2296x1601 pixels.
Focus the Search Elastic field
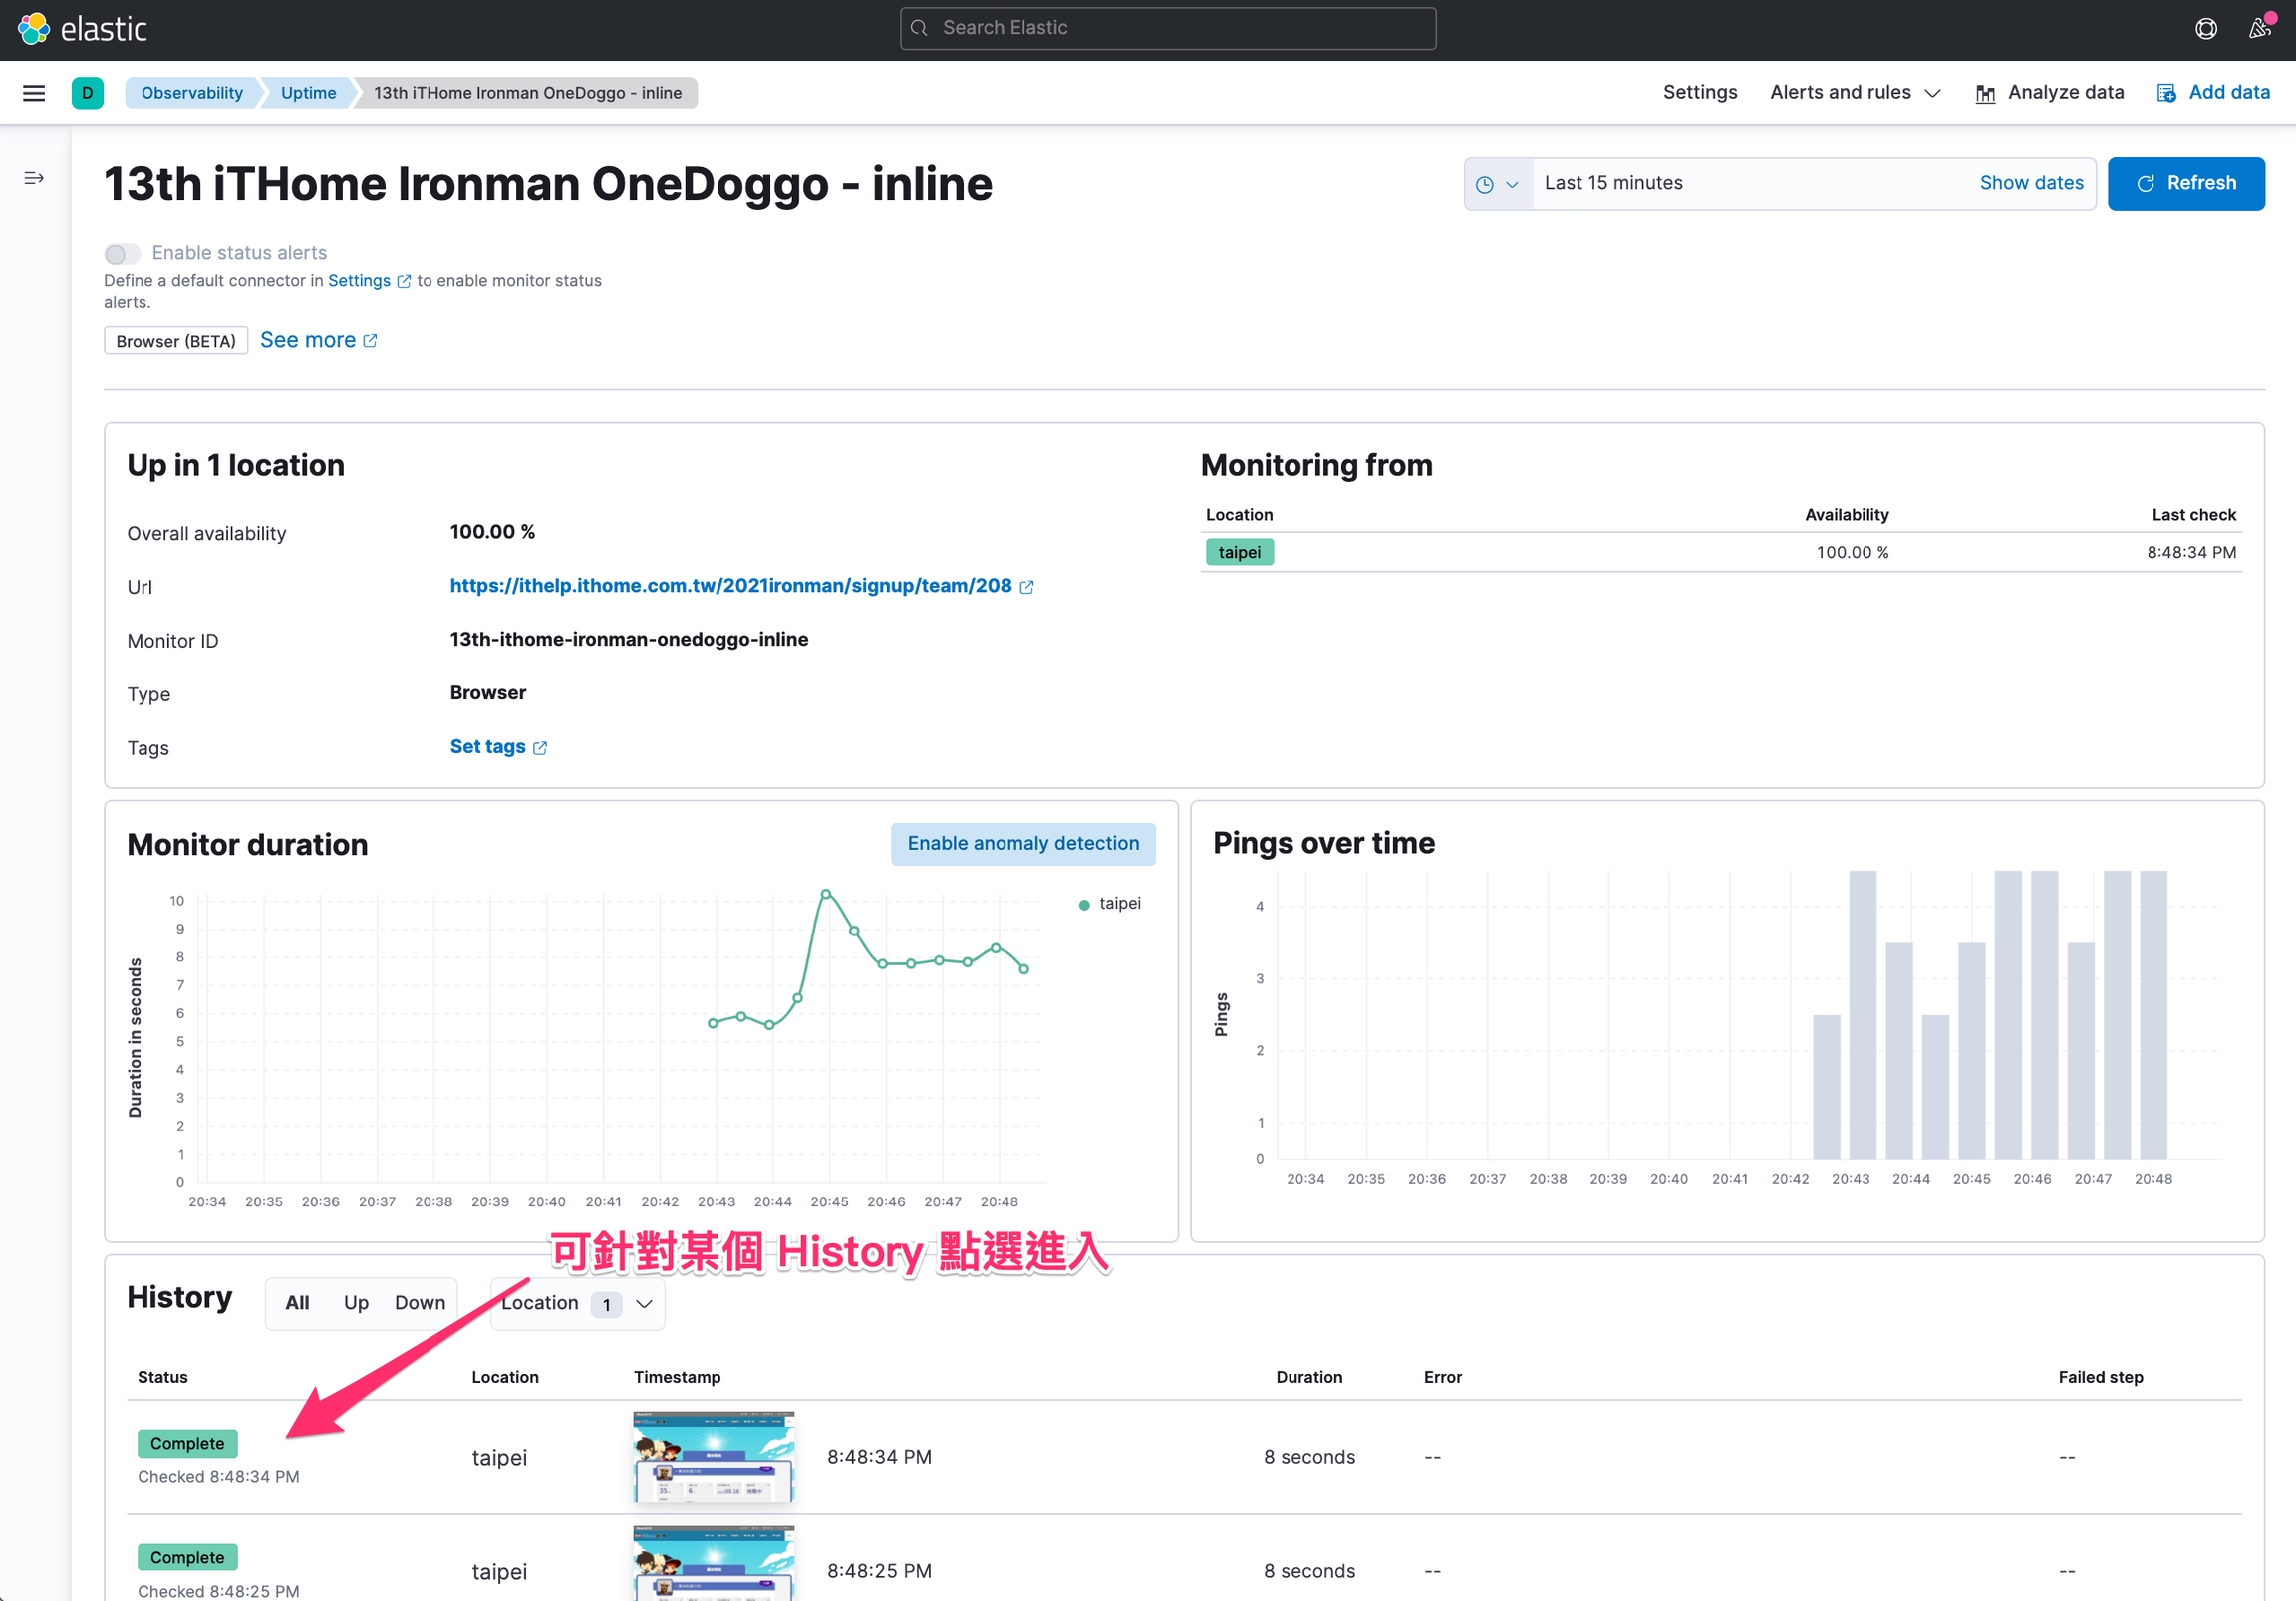click(x=1168, y=28)
